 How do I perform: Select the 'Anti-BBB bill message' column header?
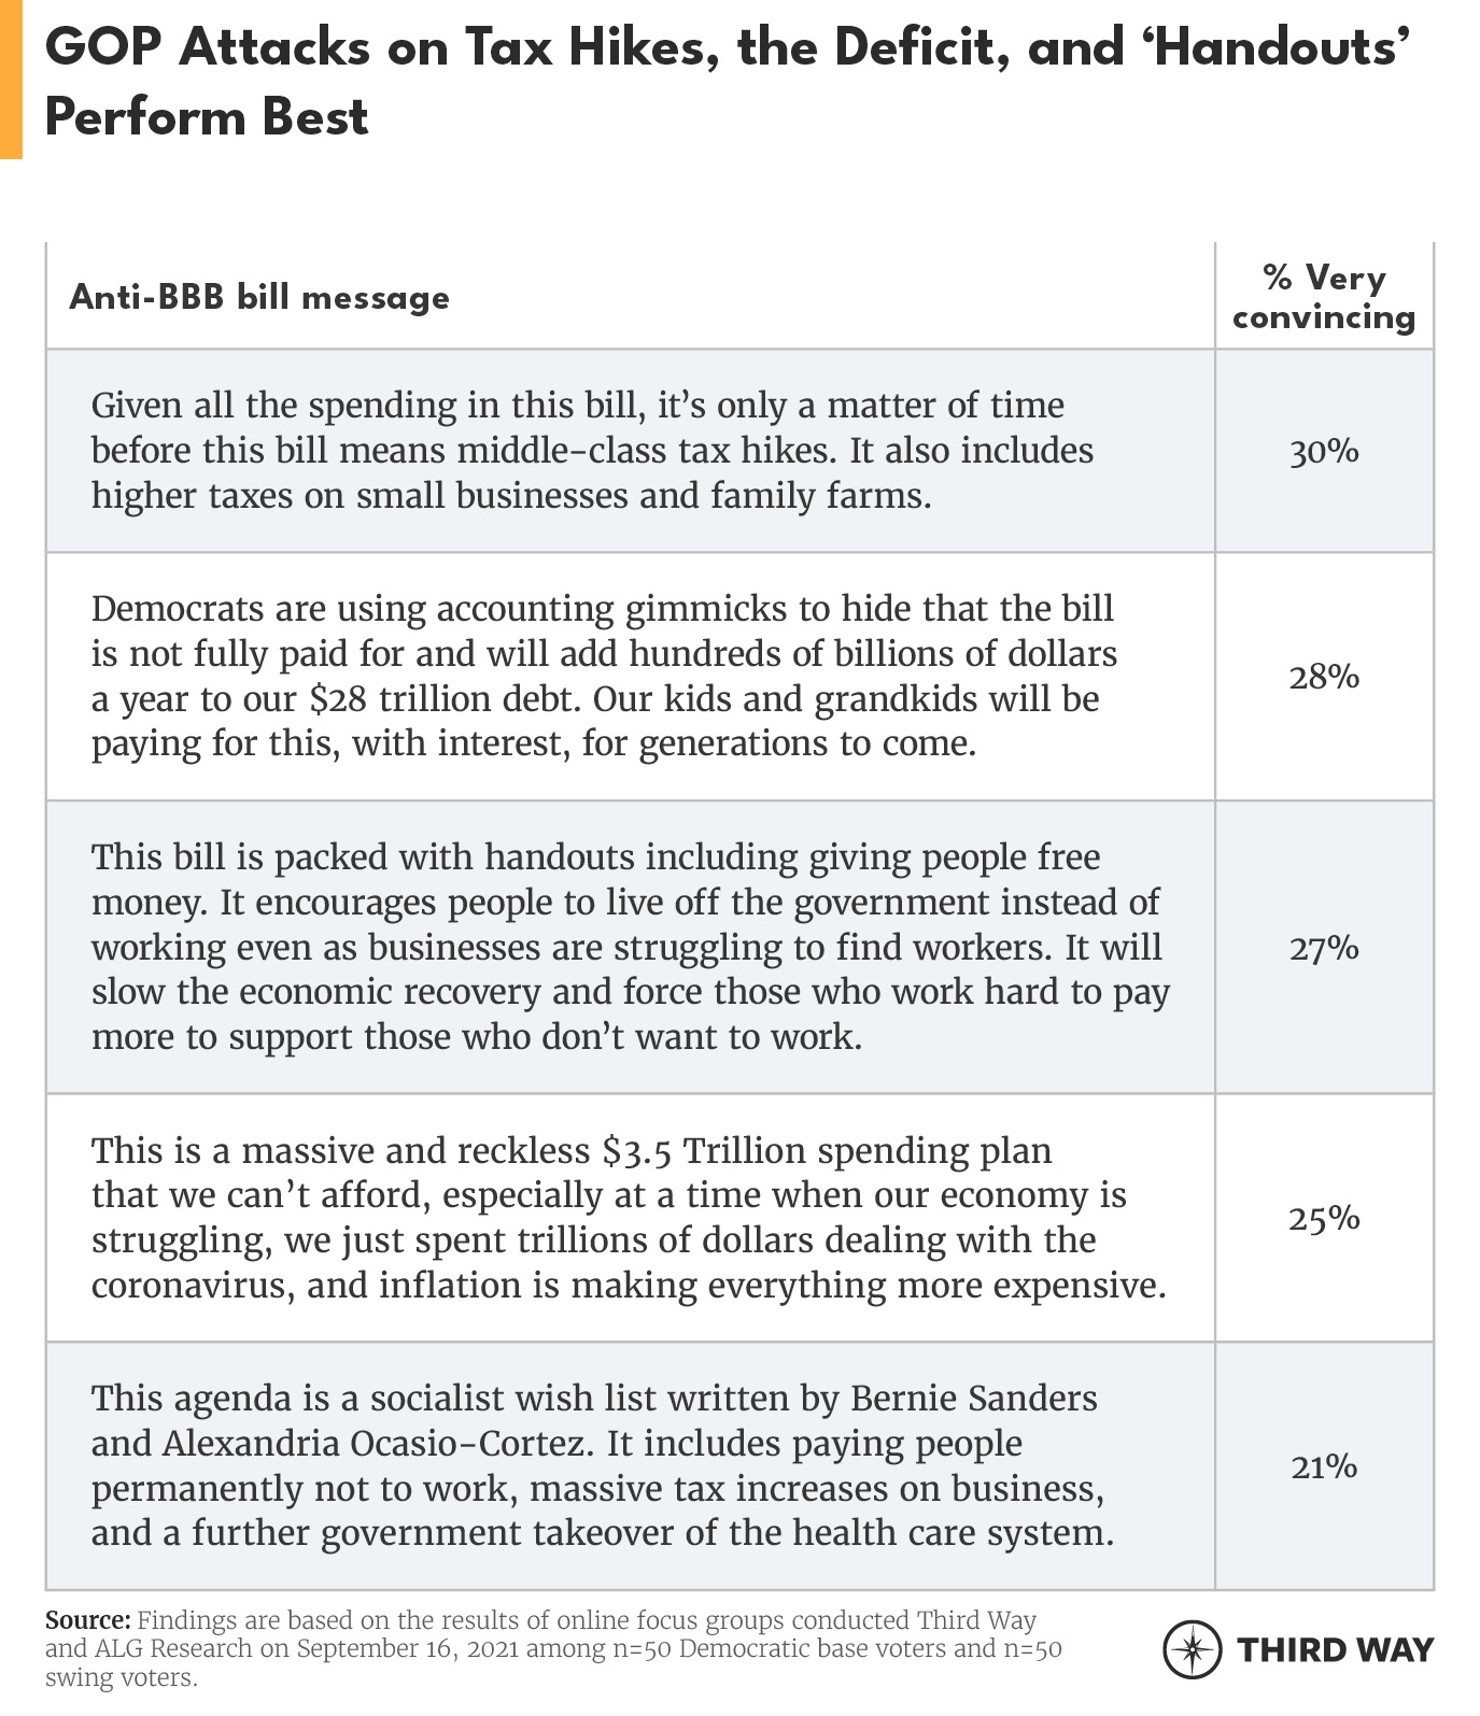coord(259,297)
